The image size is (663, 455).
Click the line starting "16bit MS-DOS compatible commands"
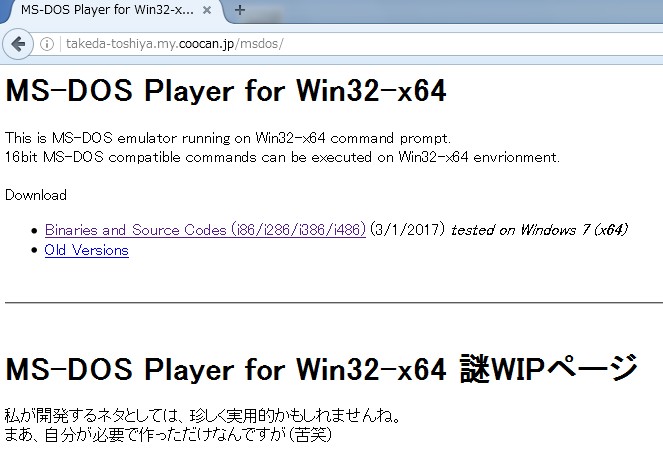coord(282,157)
